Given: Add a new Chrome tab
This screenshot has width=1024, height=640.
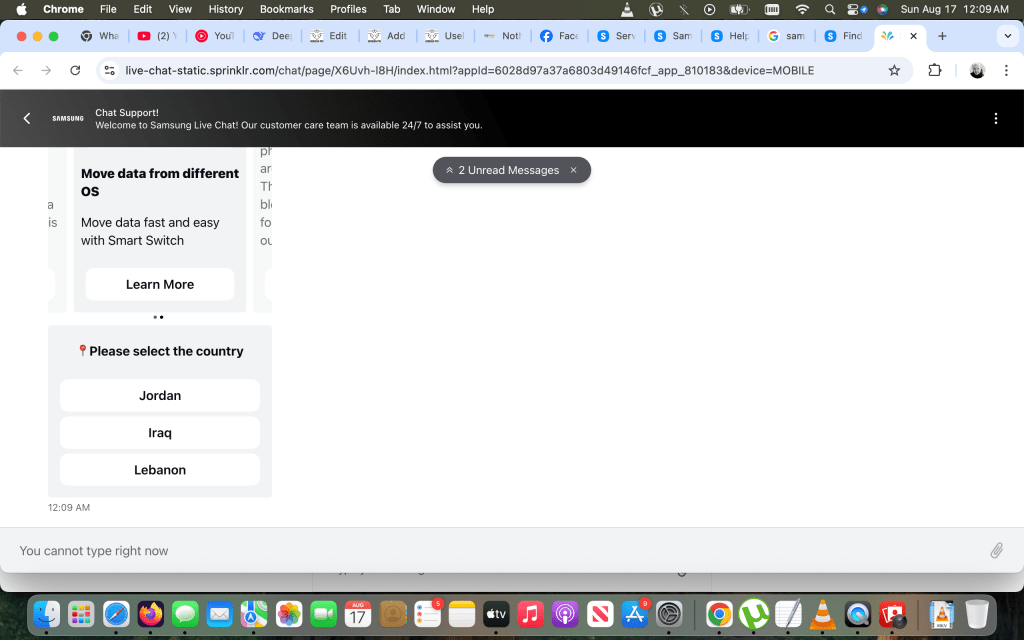Looking at the screenshot, I should click(x=942, y=36).
